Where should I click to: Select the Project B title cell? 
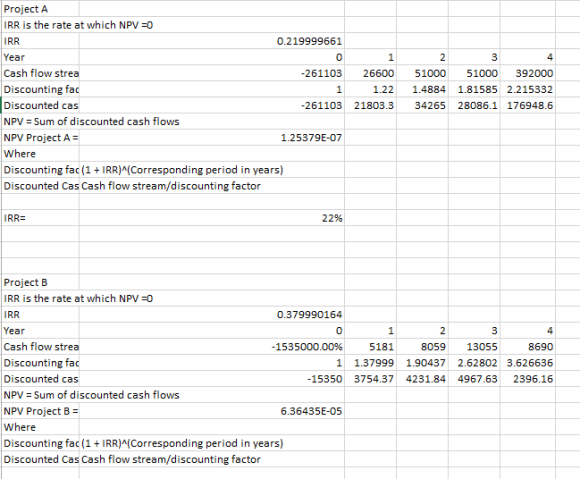pyautogui.click(x=40, y=282)
